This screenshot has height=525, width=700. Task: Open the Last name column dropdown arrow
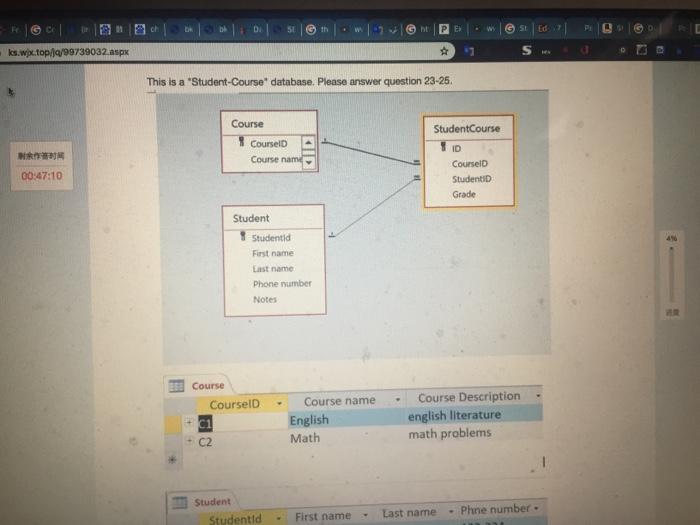(x=451, y=512)
